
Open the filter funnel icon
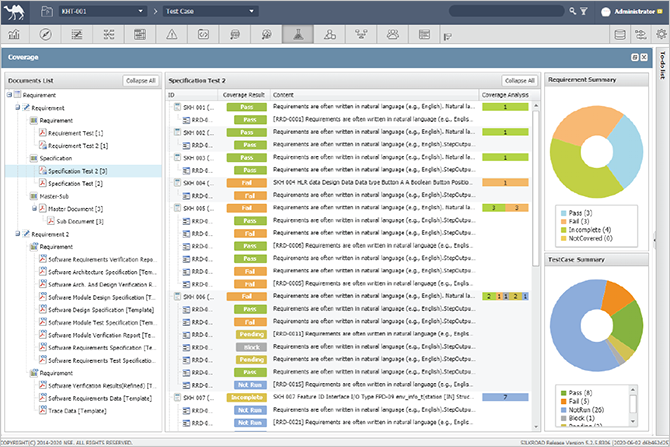tap(584, 12)
